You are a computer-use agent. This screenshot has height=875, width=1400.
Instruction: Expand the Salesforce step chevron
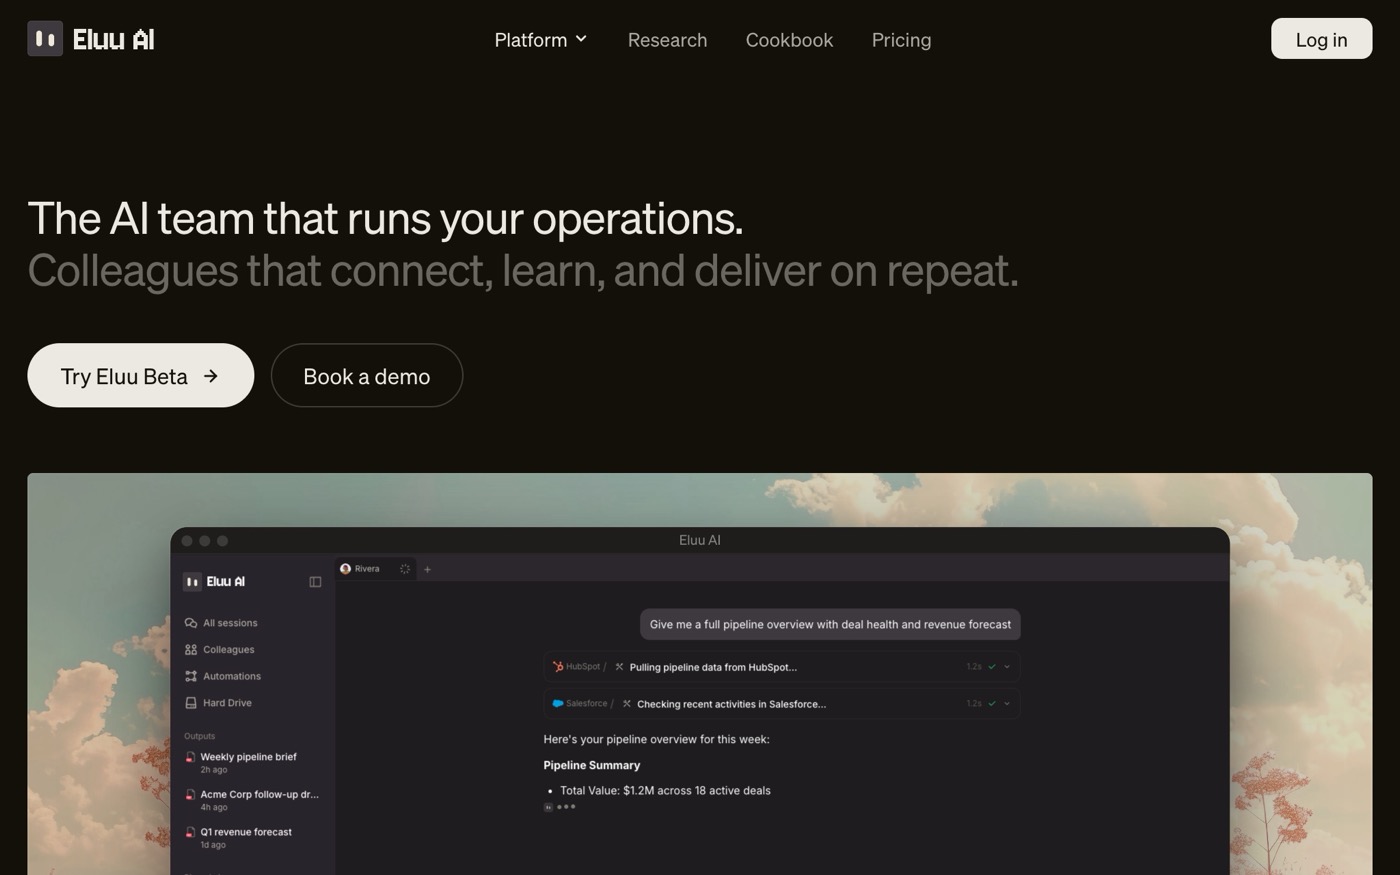[x=1007, y=704]
